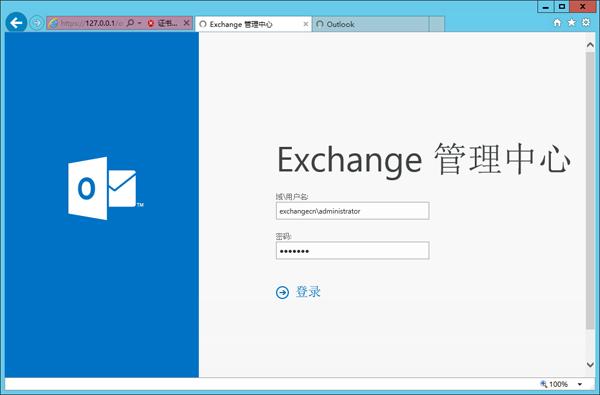Screen dimensions: 600x395
Task: Click the scroll up arrow of page scrollbar
Action: tap(590, 45)
